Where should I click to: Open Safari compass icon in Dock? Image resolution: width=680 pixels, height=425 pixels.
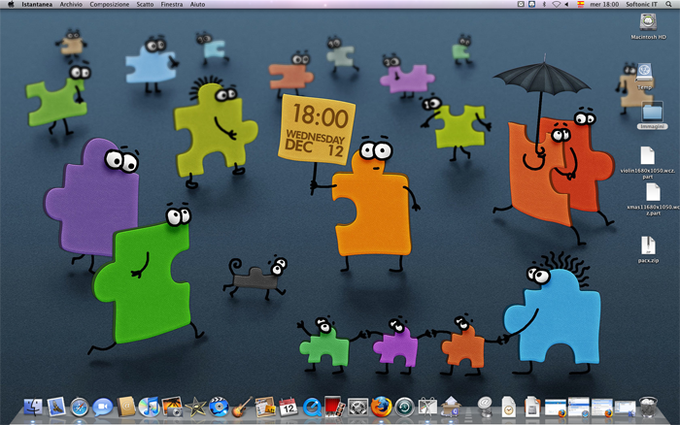[79, 408]
